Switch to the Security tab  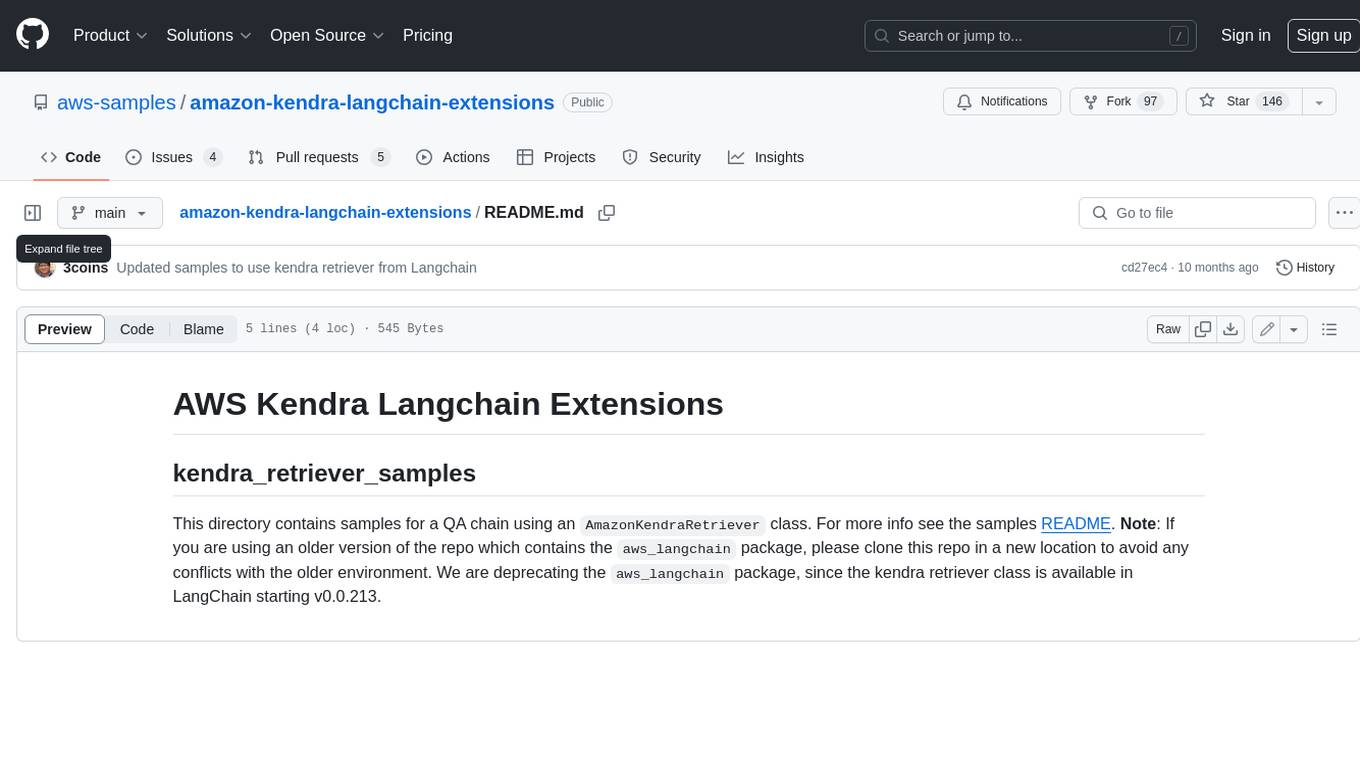661,157
